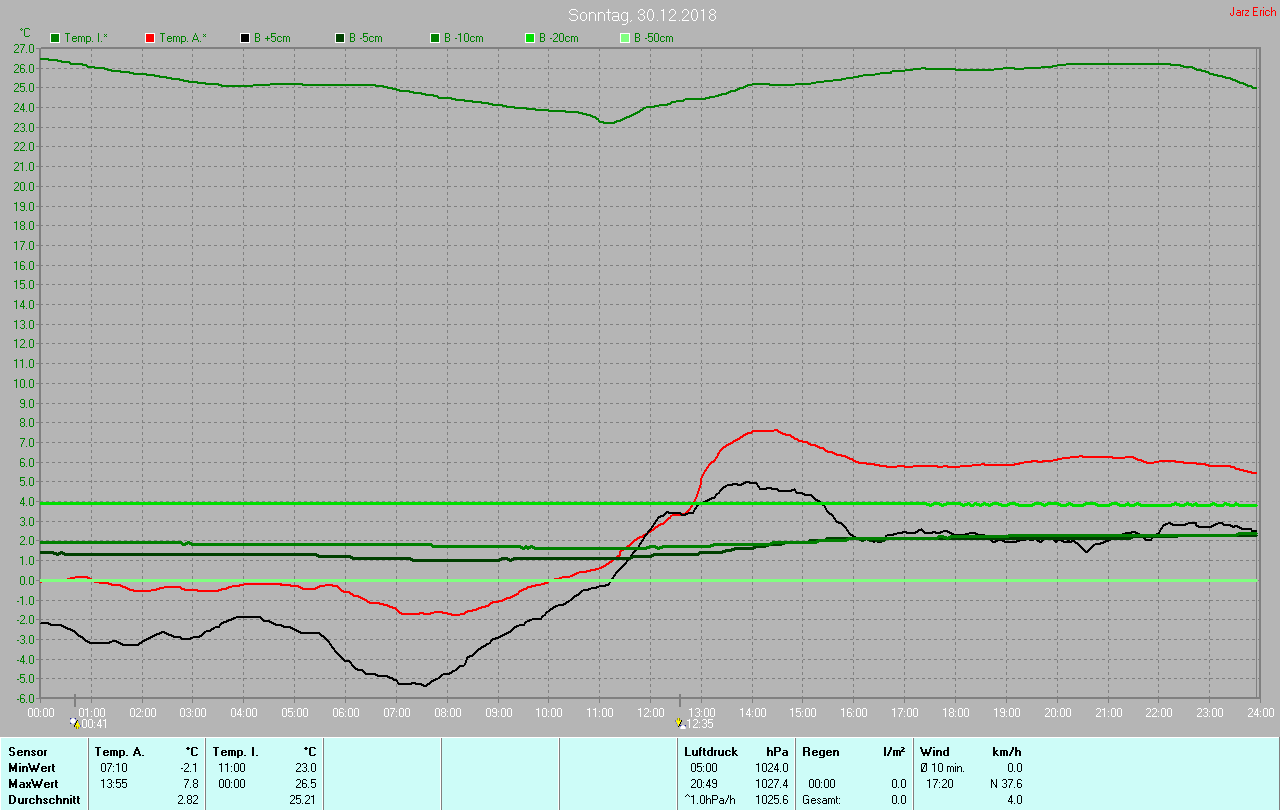The image size is (1280, 810).
Task: Click the Wind column header
Action: (x=934, y=751)
